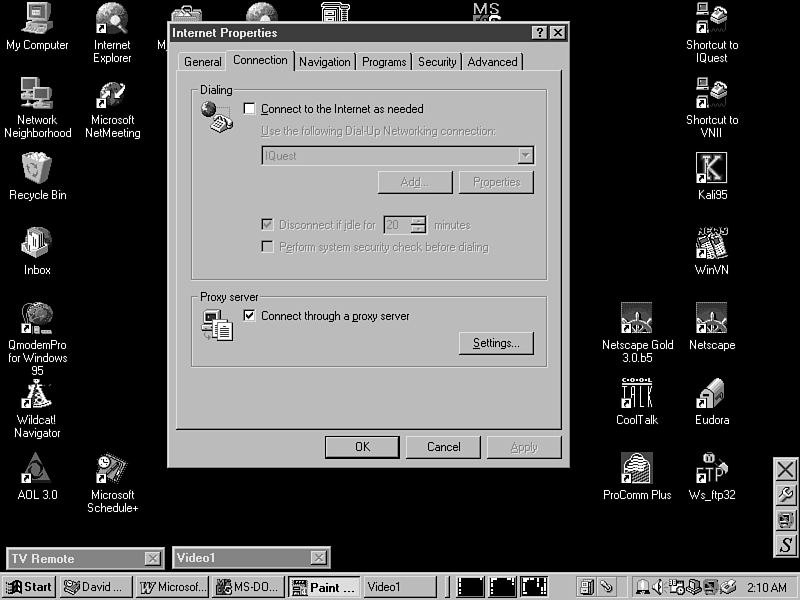This screenshot has height=600, width=800.
Task: Increase the idle minutes spinner
Action: coord(418,221)
